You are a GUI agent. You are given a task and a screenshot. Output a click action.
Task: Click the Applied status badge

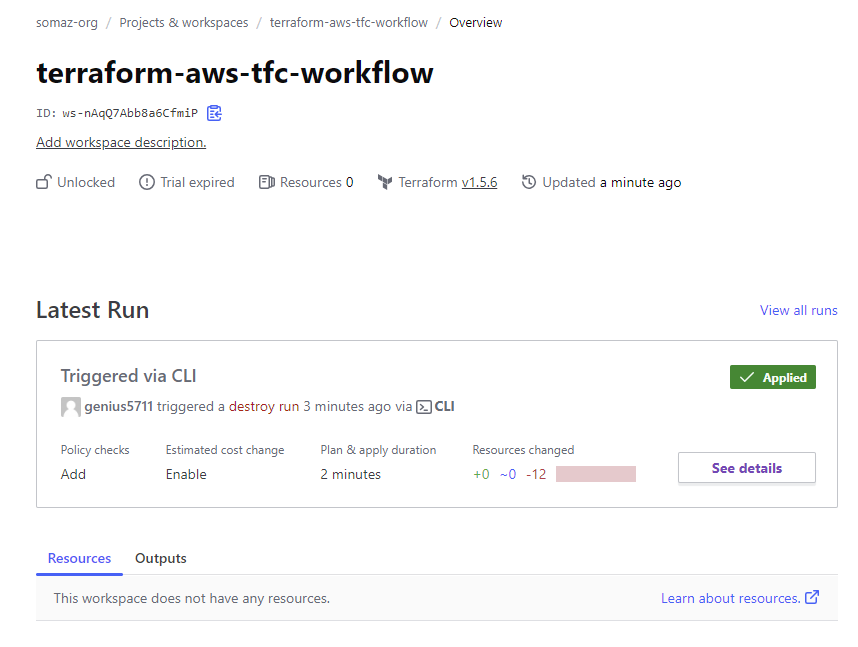tap(773, 377)
